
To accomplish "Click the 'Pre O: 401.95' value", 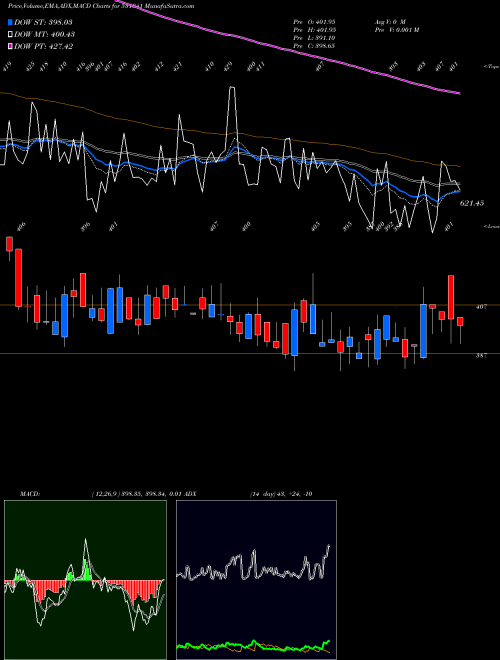I will 314,21.
